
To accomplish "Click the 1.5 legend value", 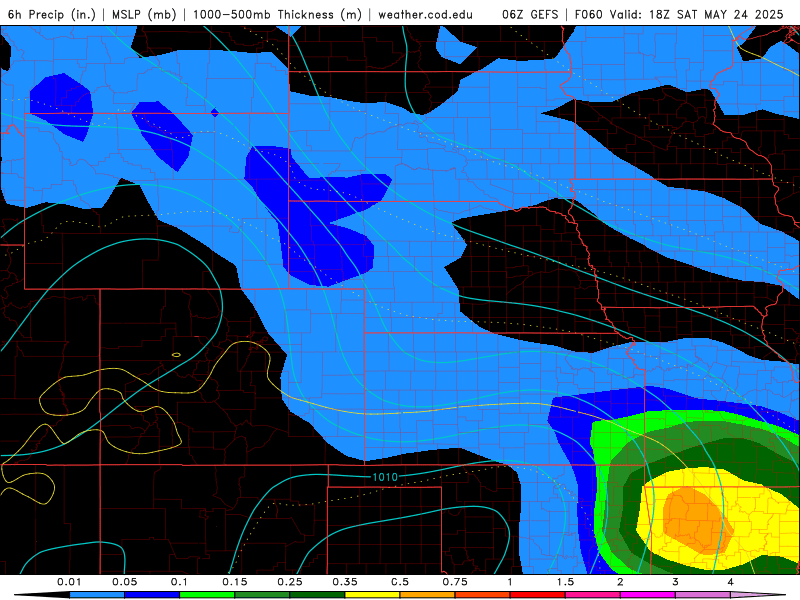I will 565,582.
